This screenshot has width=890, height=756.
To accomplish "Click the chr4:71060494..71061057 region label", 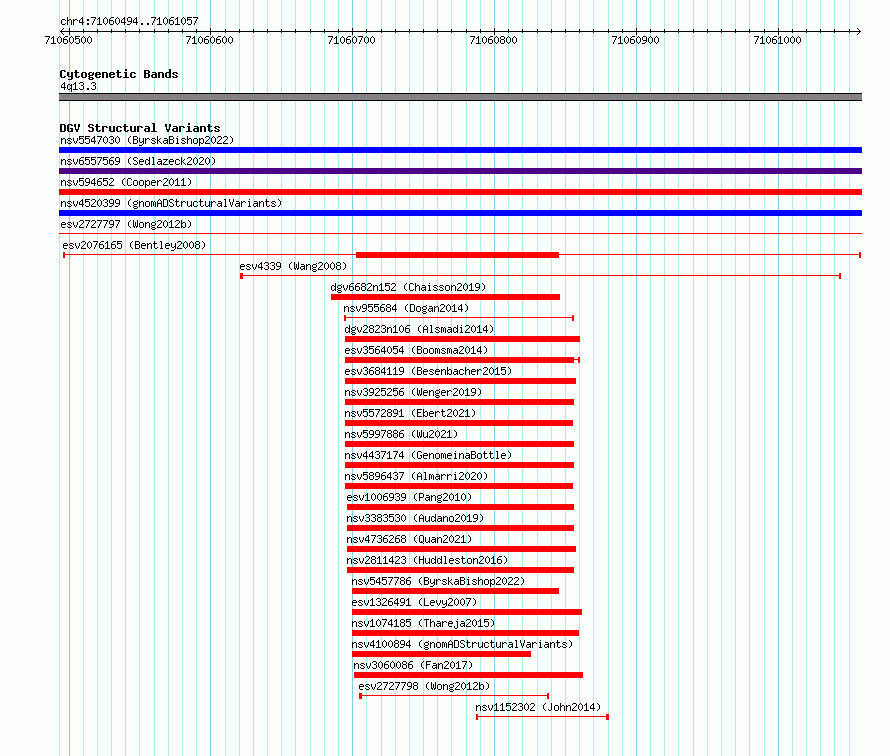I will tap(129, 21).
